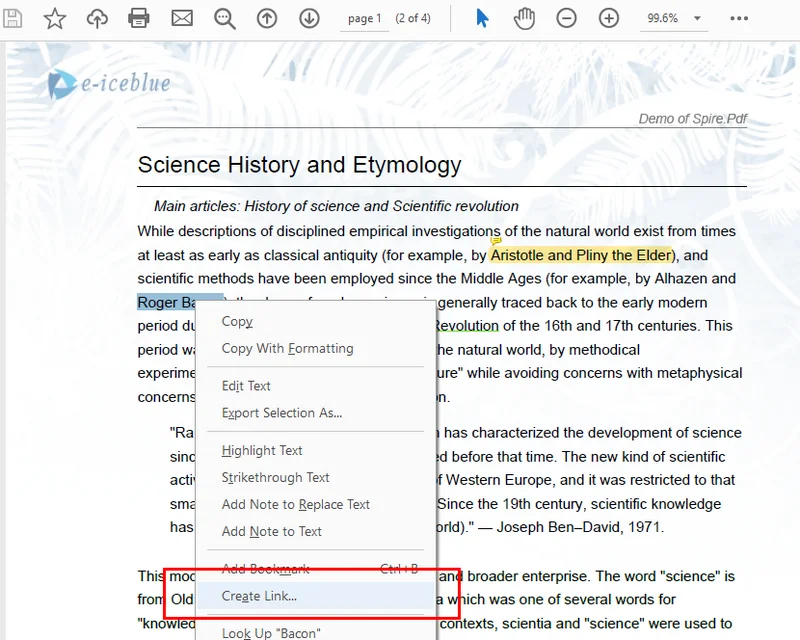Go to previous page with up arrow
800x640 pixels.
click(267, 18)
